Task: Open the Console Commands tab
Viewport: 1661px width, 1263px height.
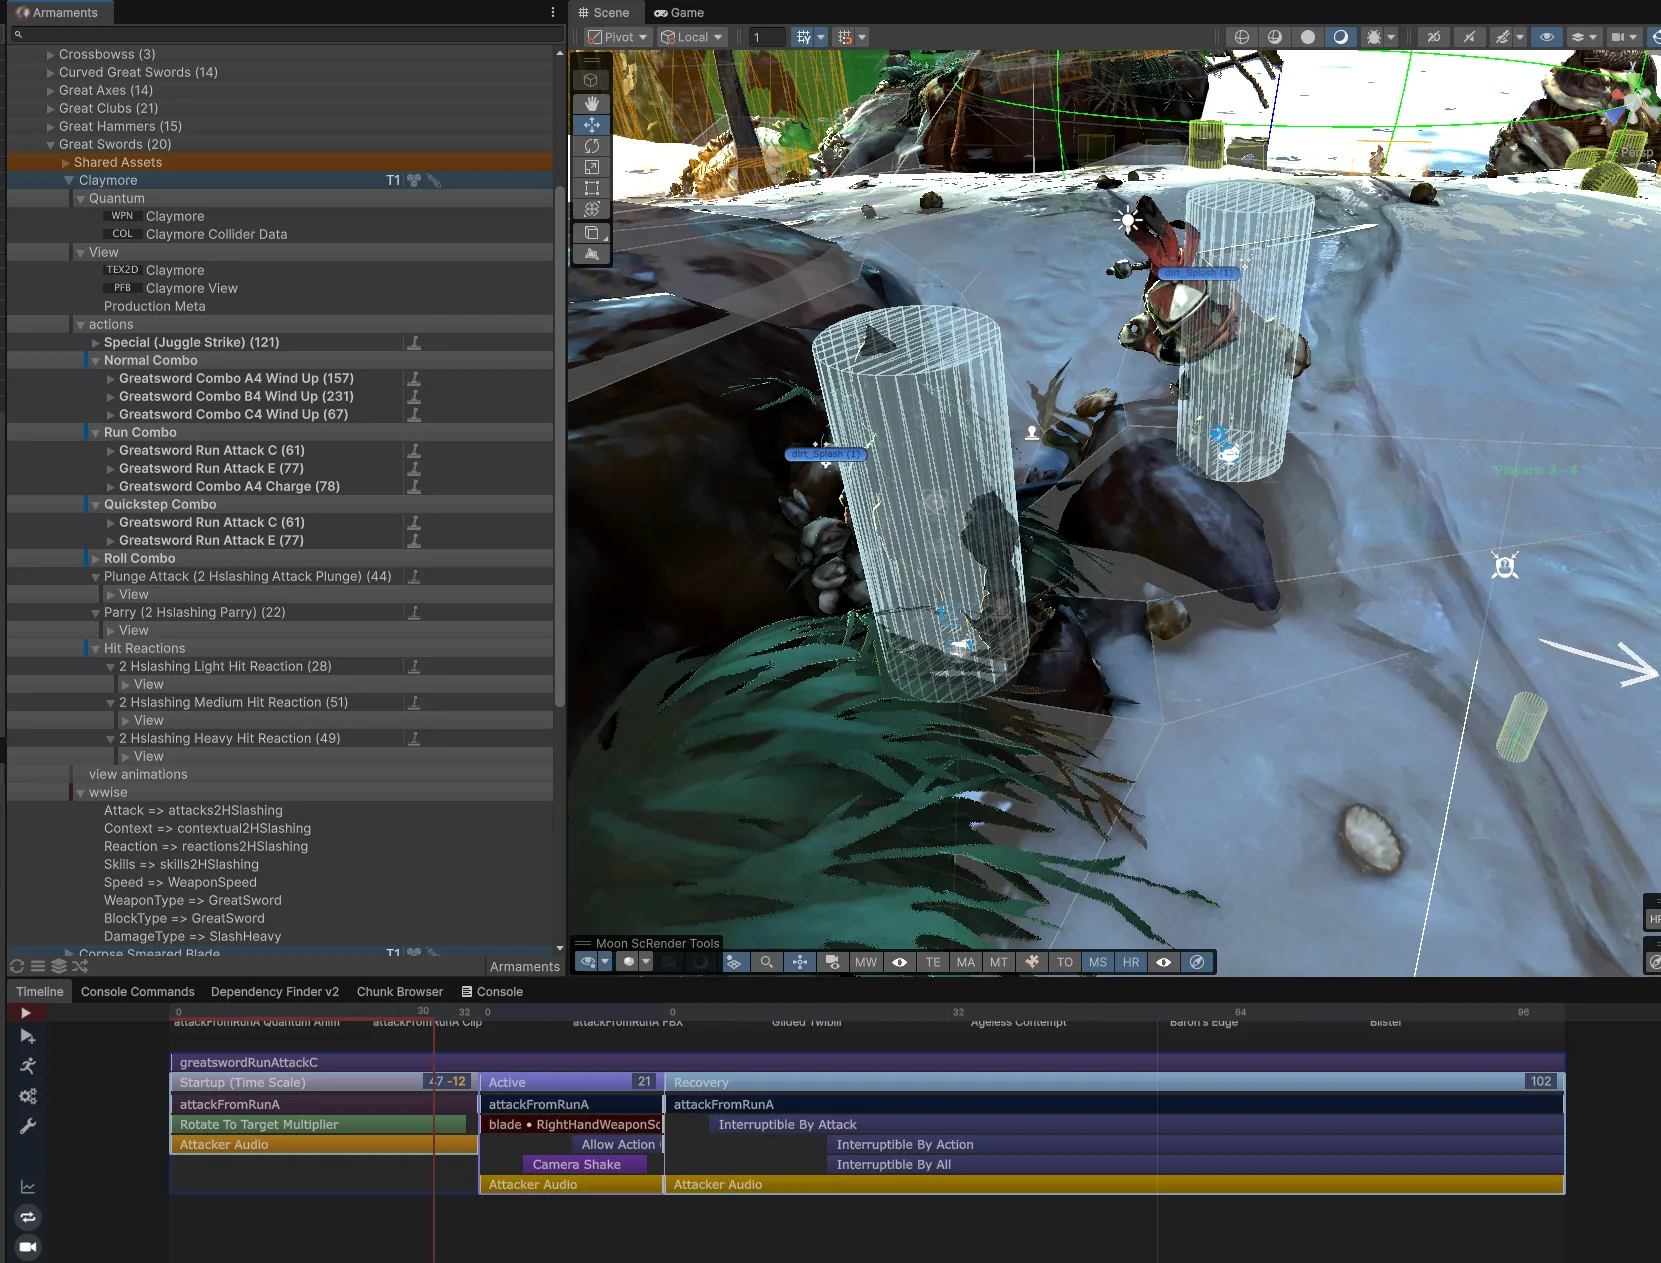Action: [x=138, y=992]
